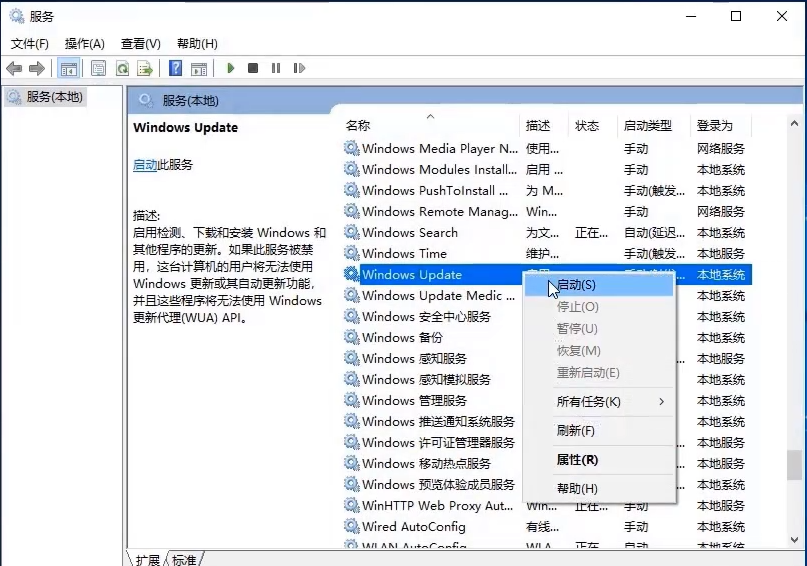Click the Pause Service toolbar icon
The height and width of the screenshot is (566, 807).
(x=275, y=68)
